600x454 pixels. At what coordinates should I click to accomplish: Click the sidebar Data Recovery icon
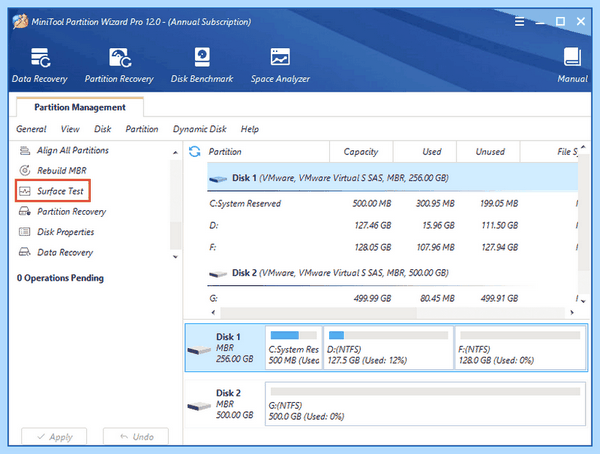[25, 252]
